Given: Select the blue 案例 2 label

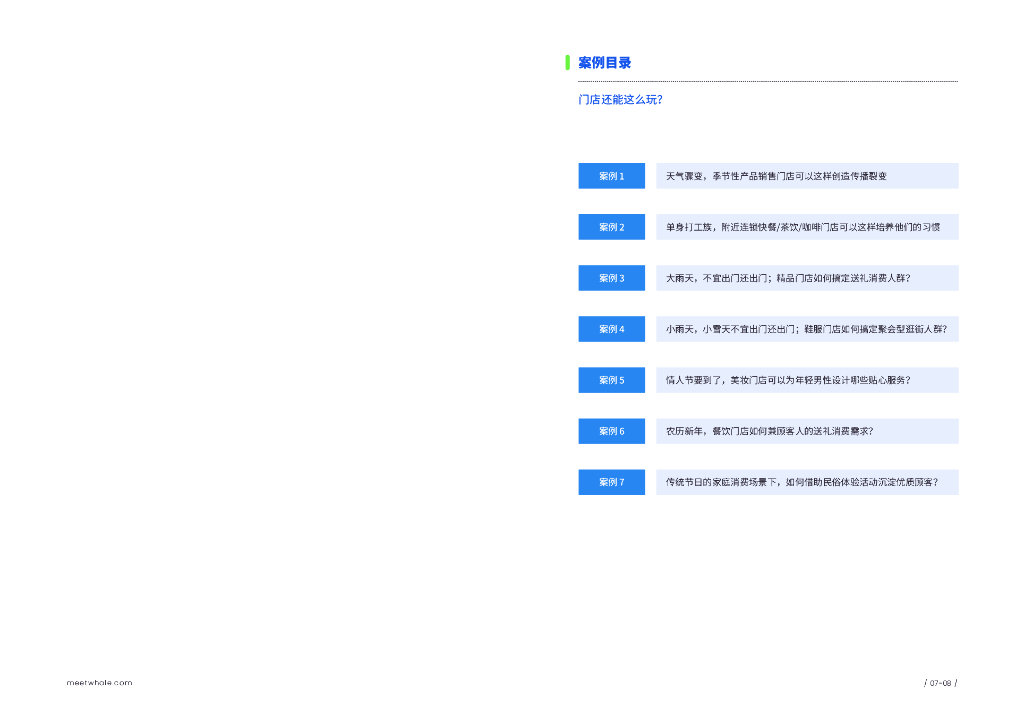Looking at the screenshot, I should click(x=611, y=227).
